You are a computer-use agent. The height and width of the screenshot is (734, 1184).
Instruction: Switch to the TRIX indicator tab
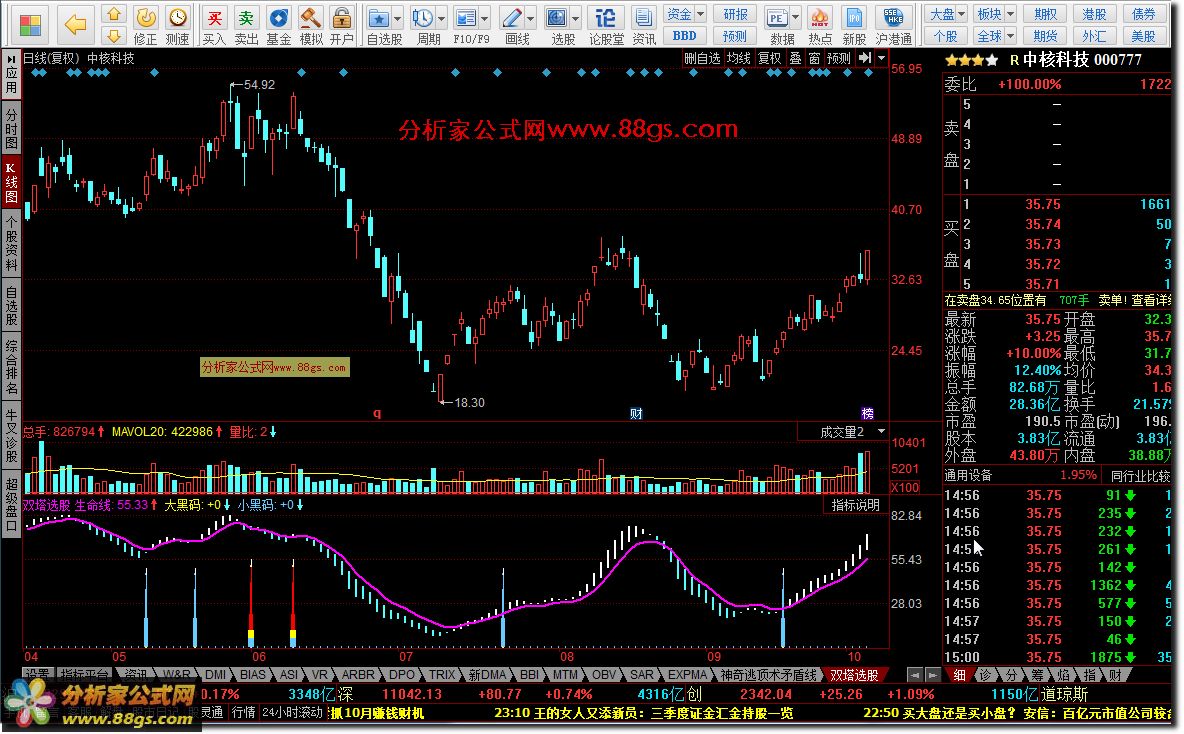point(442,674)
